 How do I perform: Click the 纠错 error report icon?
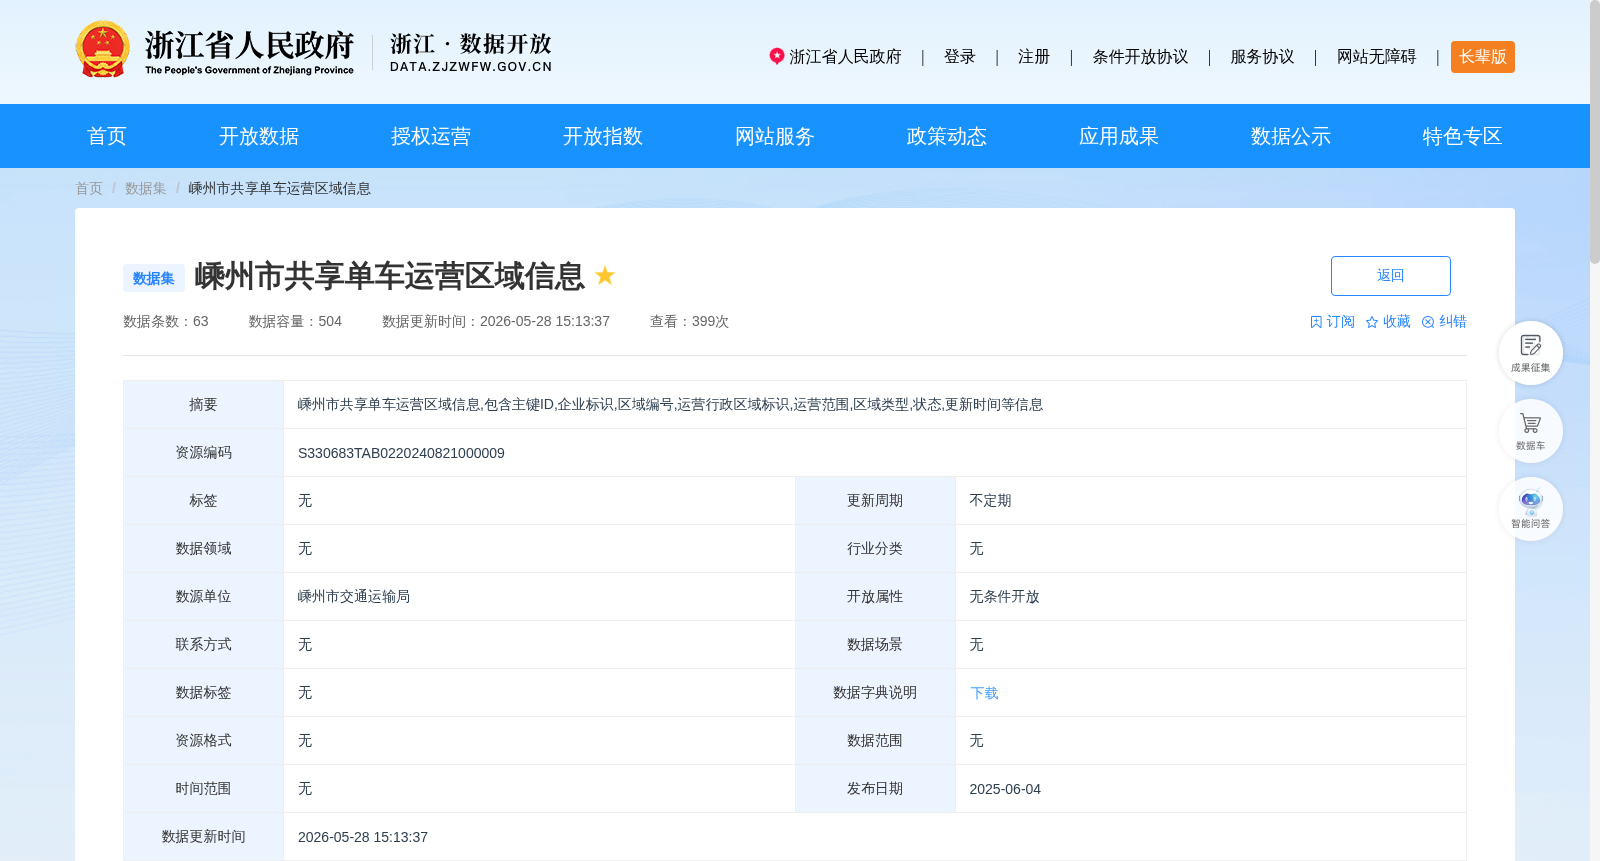click(1428, 322)
